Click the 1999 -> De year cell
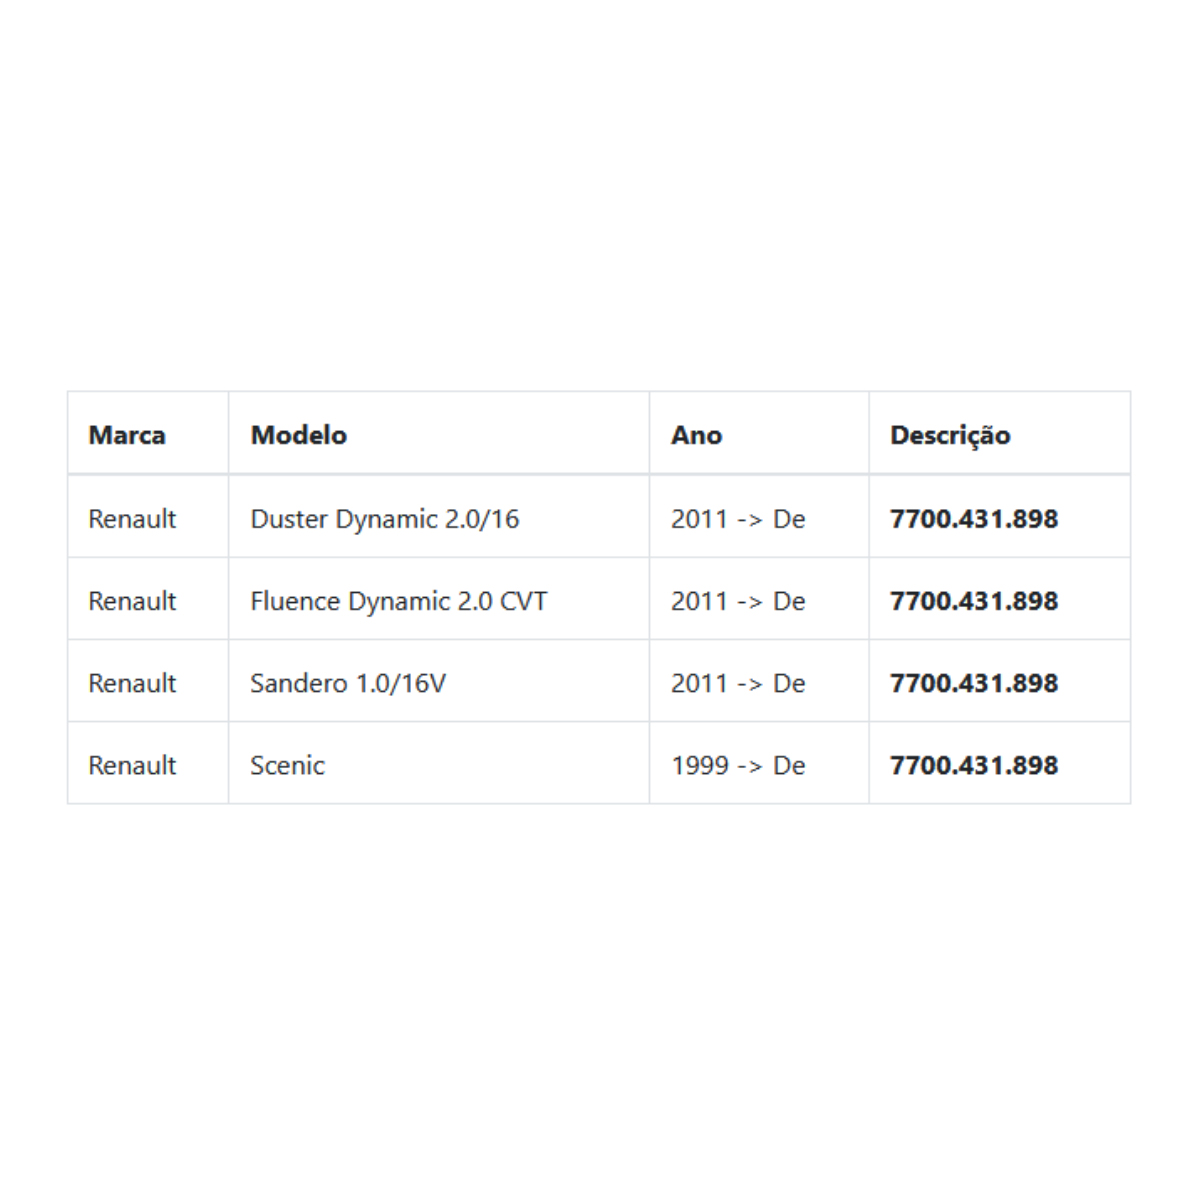 [759, 764]
